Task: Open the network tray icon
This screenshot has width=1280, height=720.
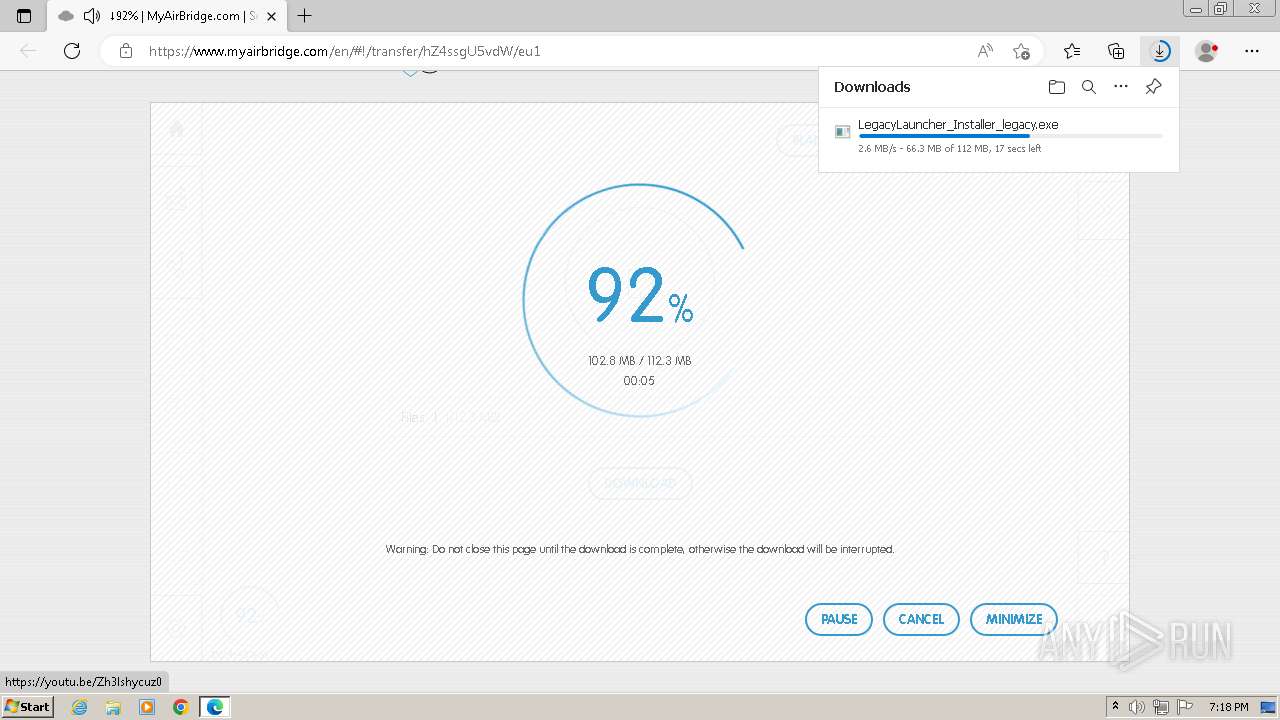Action: (x=1161, y=707)
